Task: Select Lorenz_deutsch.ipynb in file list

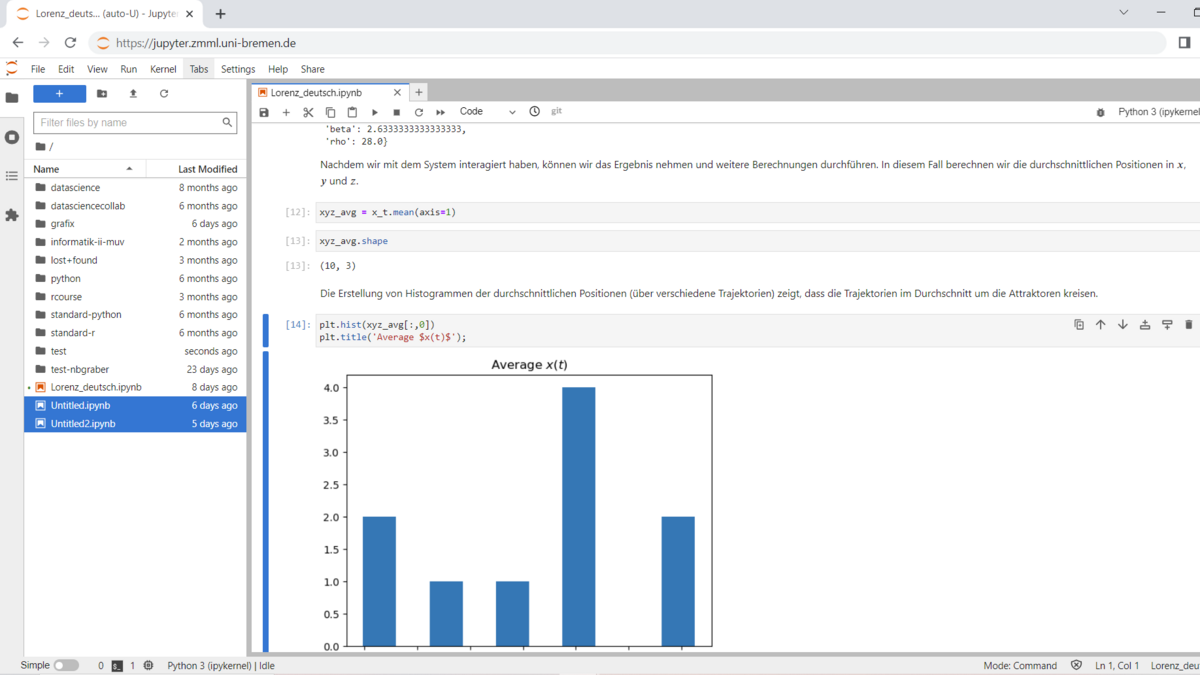Action: (x=135, y=387)
